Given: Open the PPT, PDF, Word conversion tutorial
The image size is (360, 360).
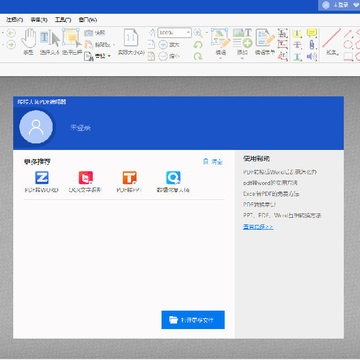Looking at the screenshot, I should 282,216.
